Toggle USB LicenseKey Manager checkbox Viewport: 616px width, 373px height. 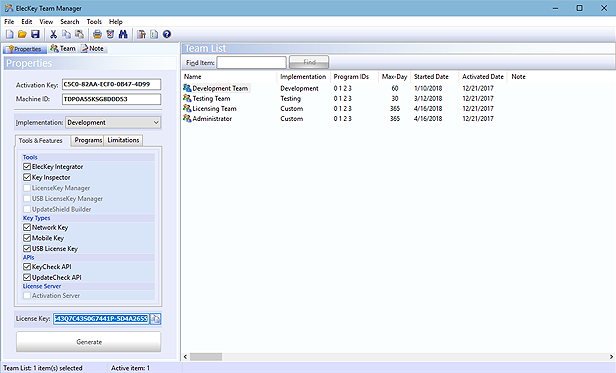click(x=27, y=198)
